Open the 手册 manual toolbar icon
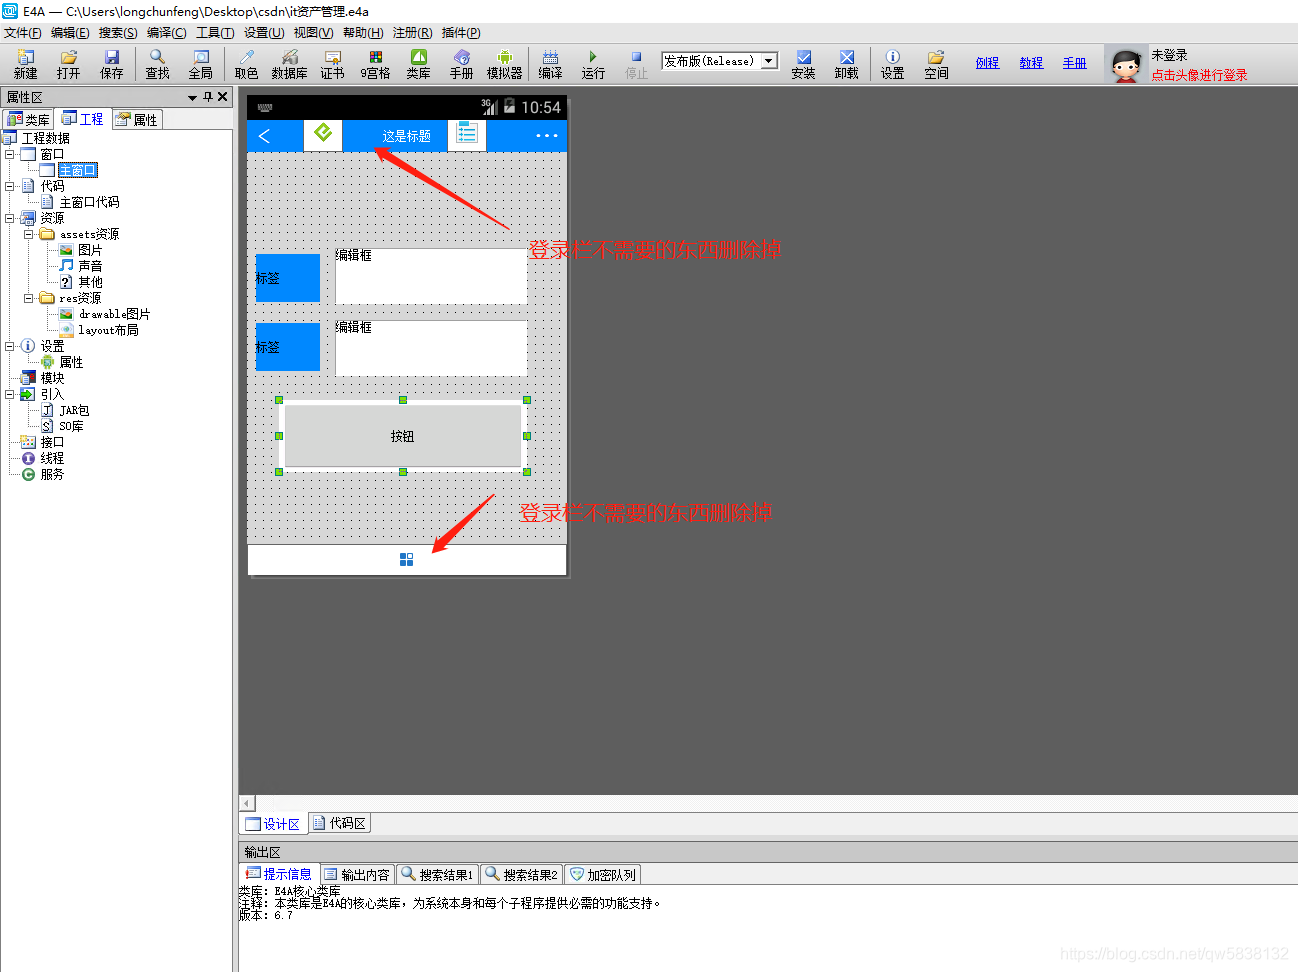 point(461,64)
